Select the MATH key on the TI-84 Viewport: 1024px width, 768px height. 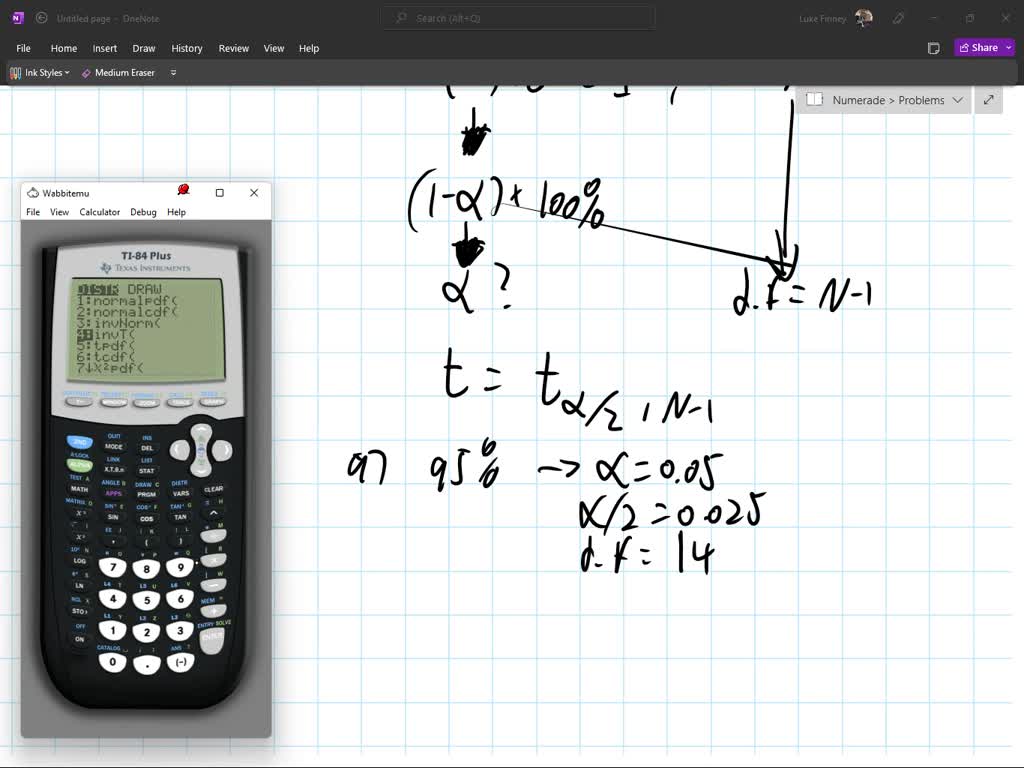coord(80,490)
